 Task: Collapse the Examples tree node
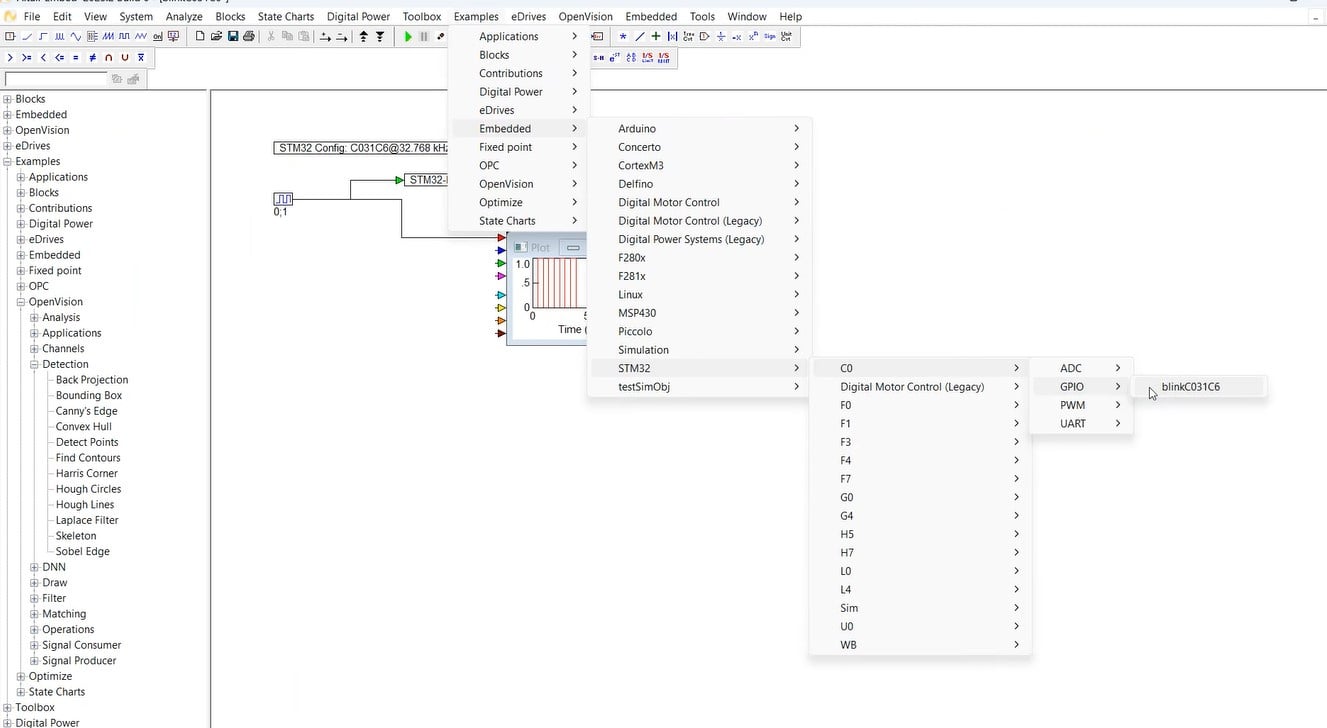(x=8, y=161)
